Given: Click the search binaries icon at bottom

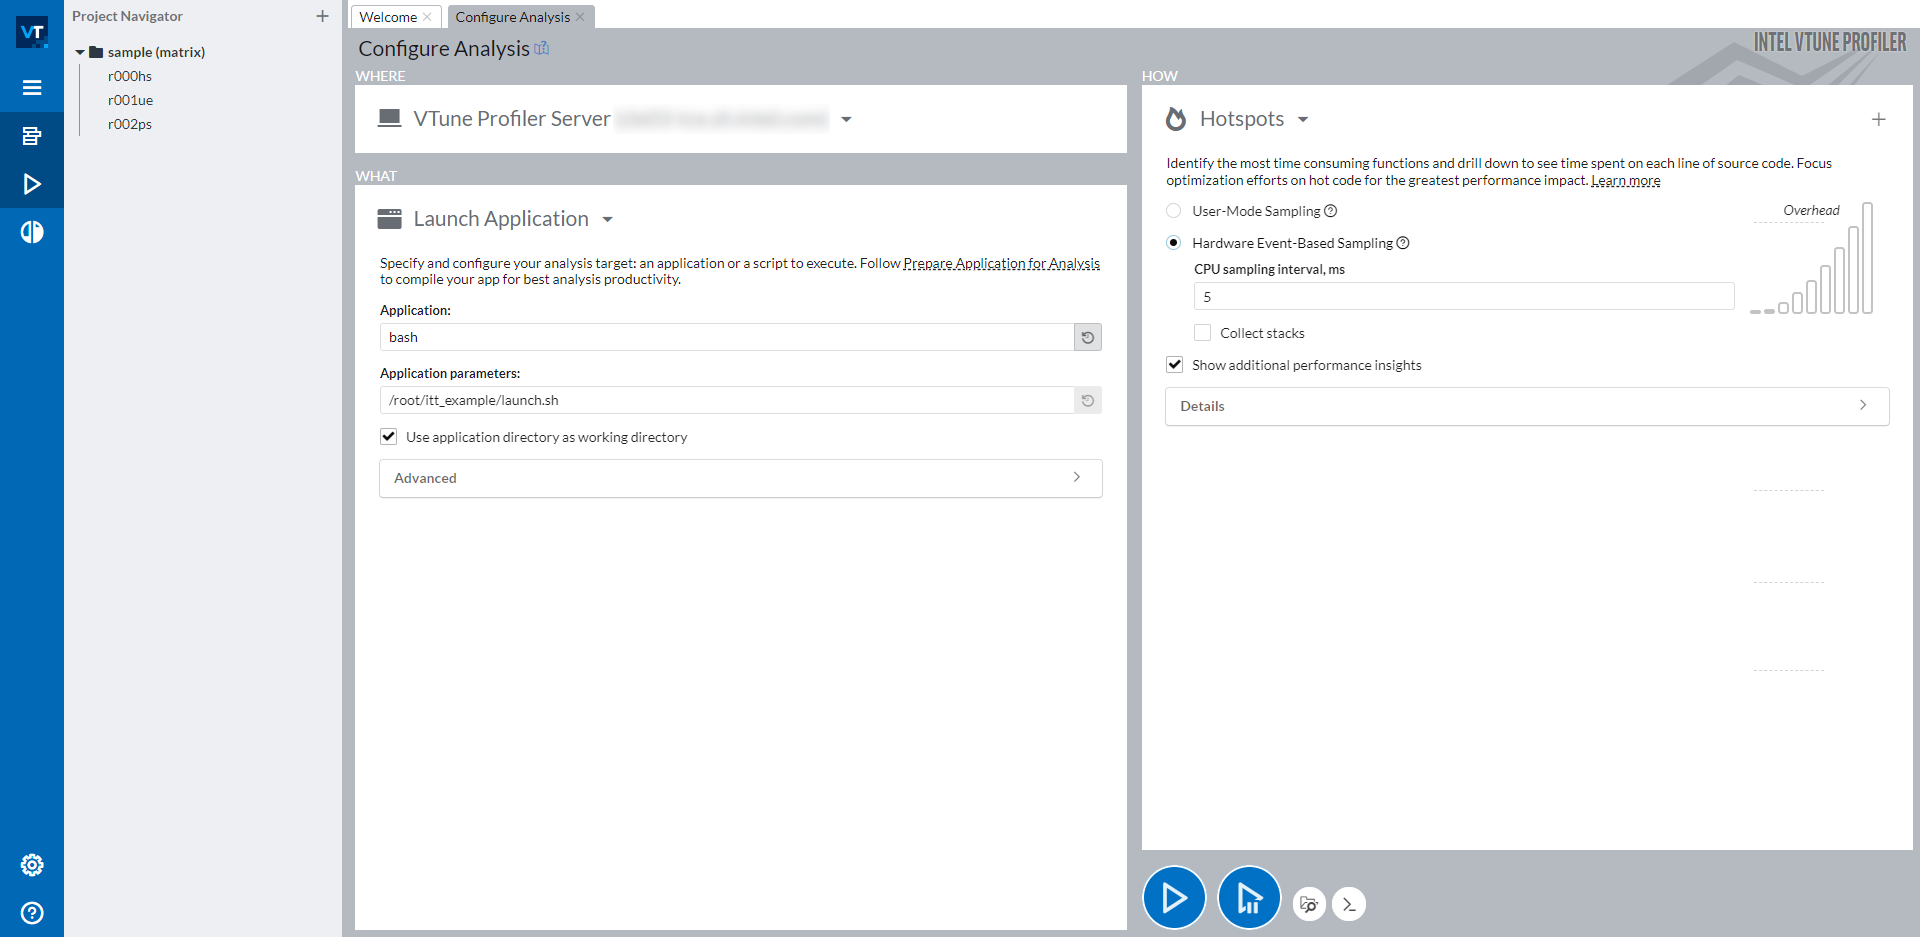Looking at the screenshot, I should (x=1308, y=904).
